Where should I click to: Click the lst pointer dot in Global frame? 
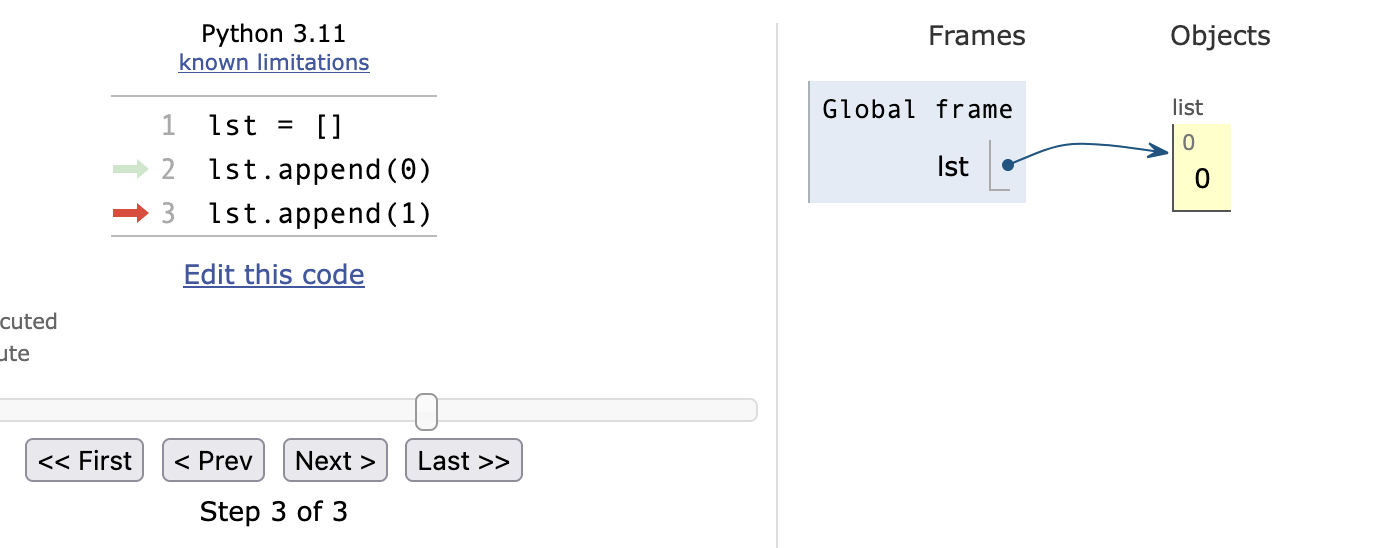tap(1007, 165)
